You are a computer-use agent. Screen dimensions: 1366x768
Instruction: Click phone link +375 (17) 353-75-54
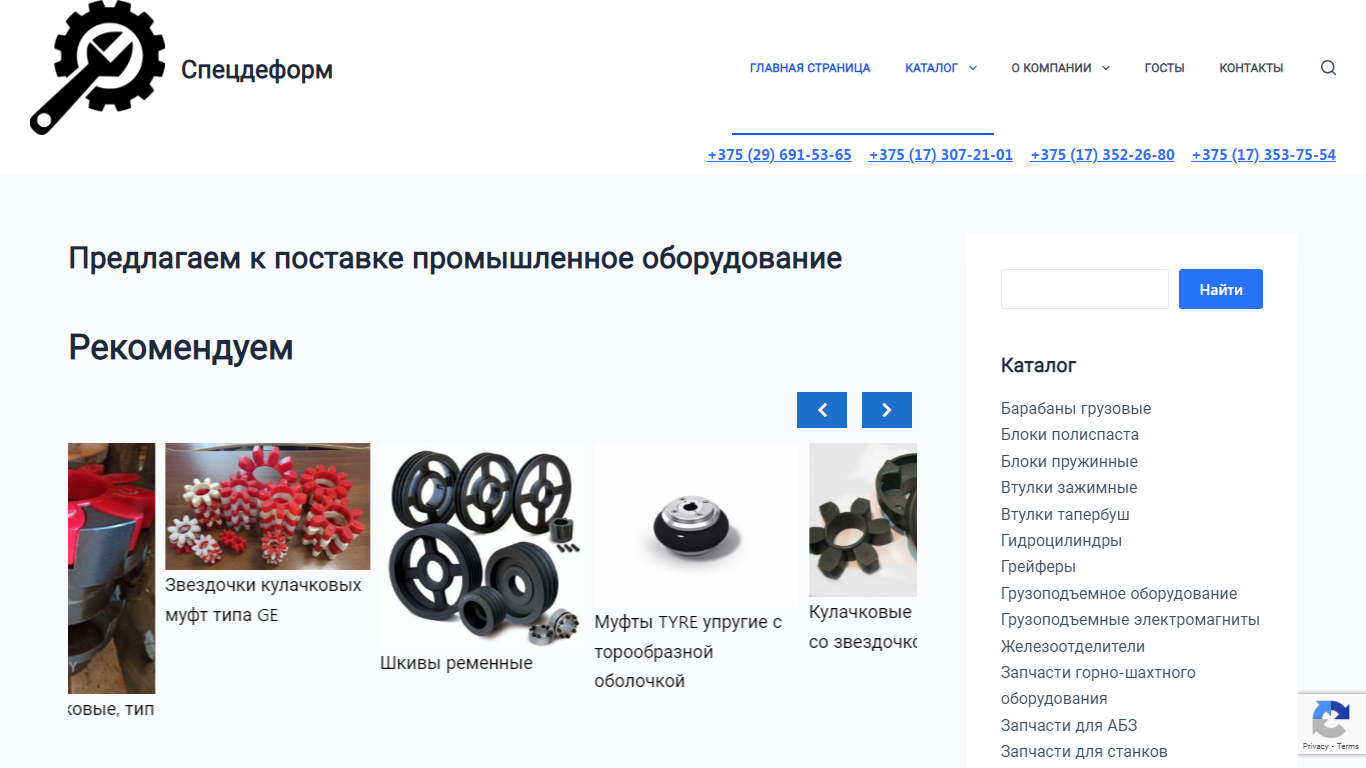click(x=1264, y=155)
